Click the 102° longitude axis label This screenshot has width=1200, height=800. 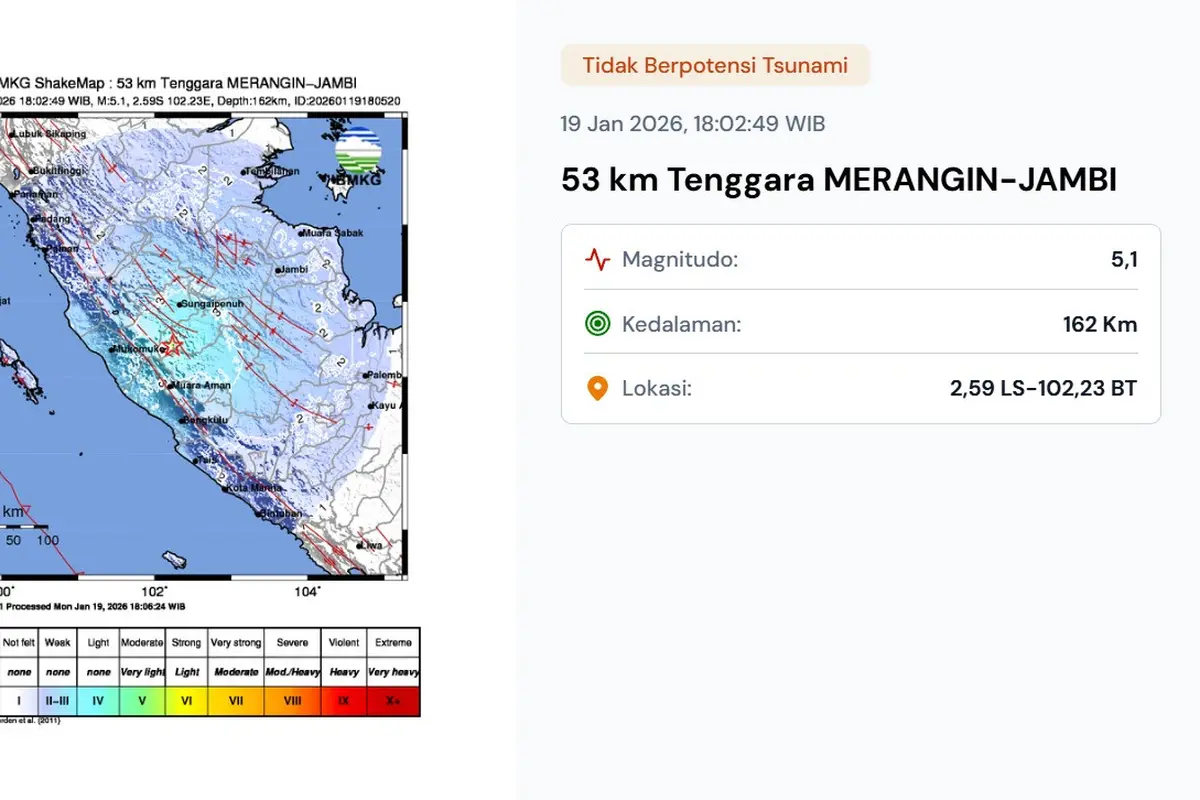click(157, 592)
